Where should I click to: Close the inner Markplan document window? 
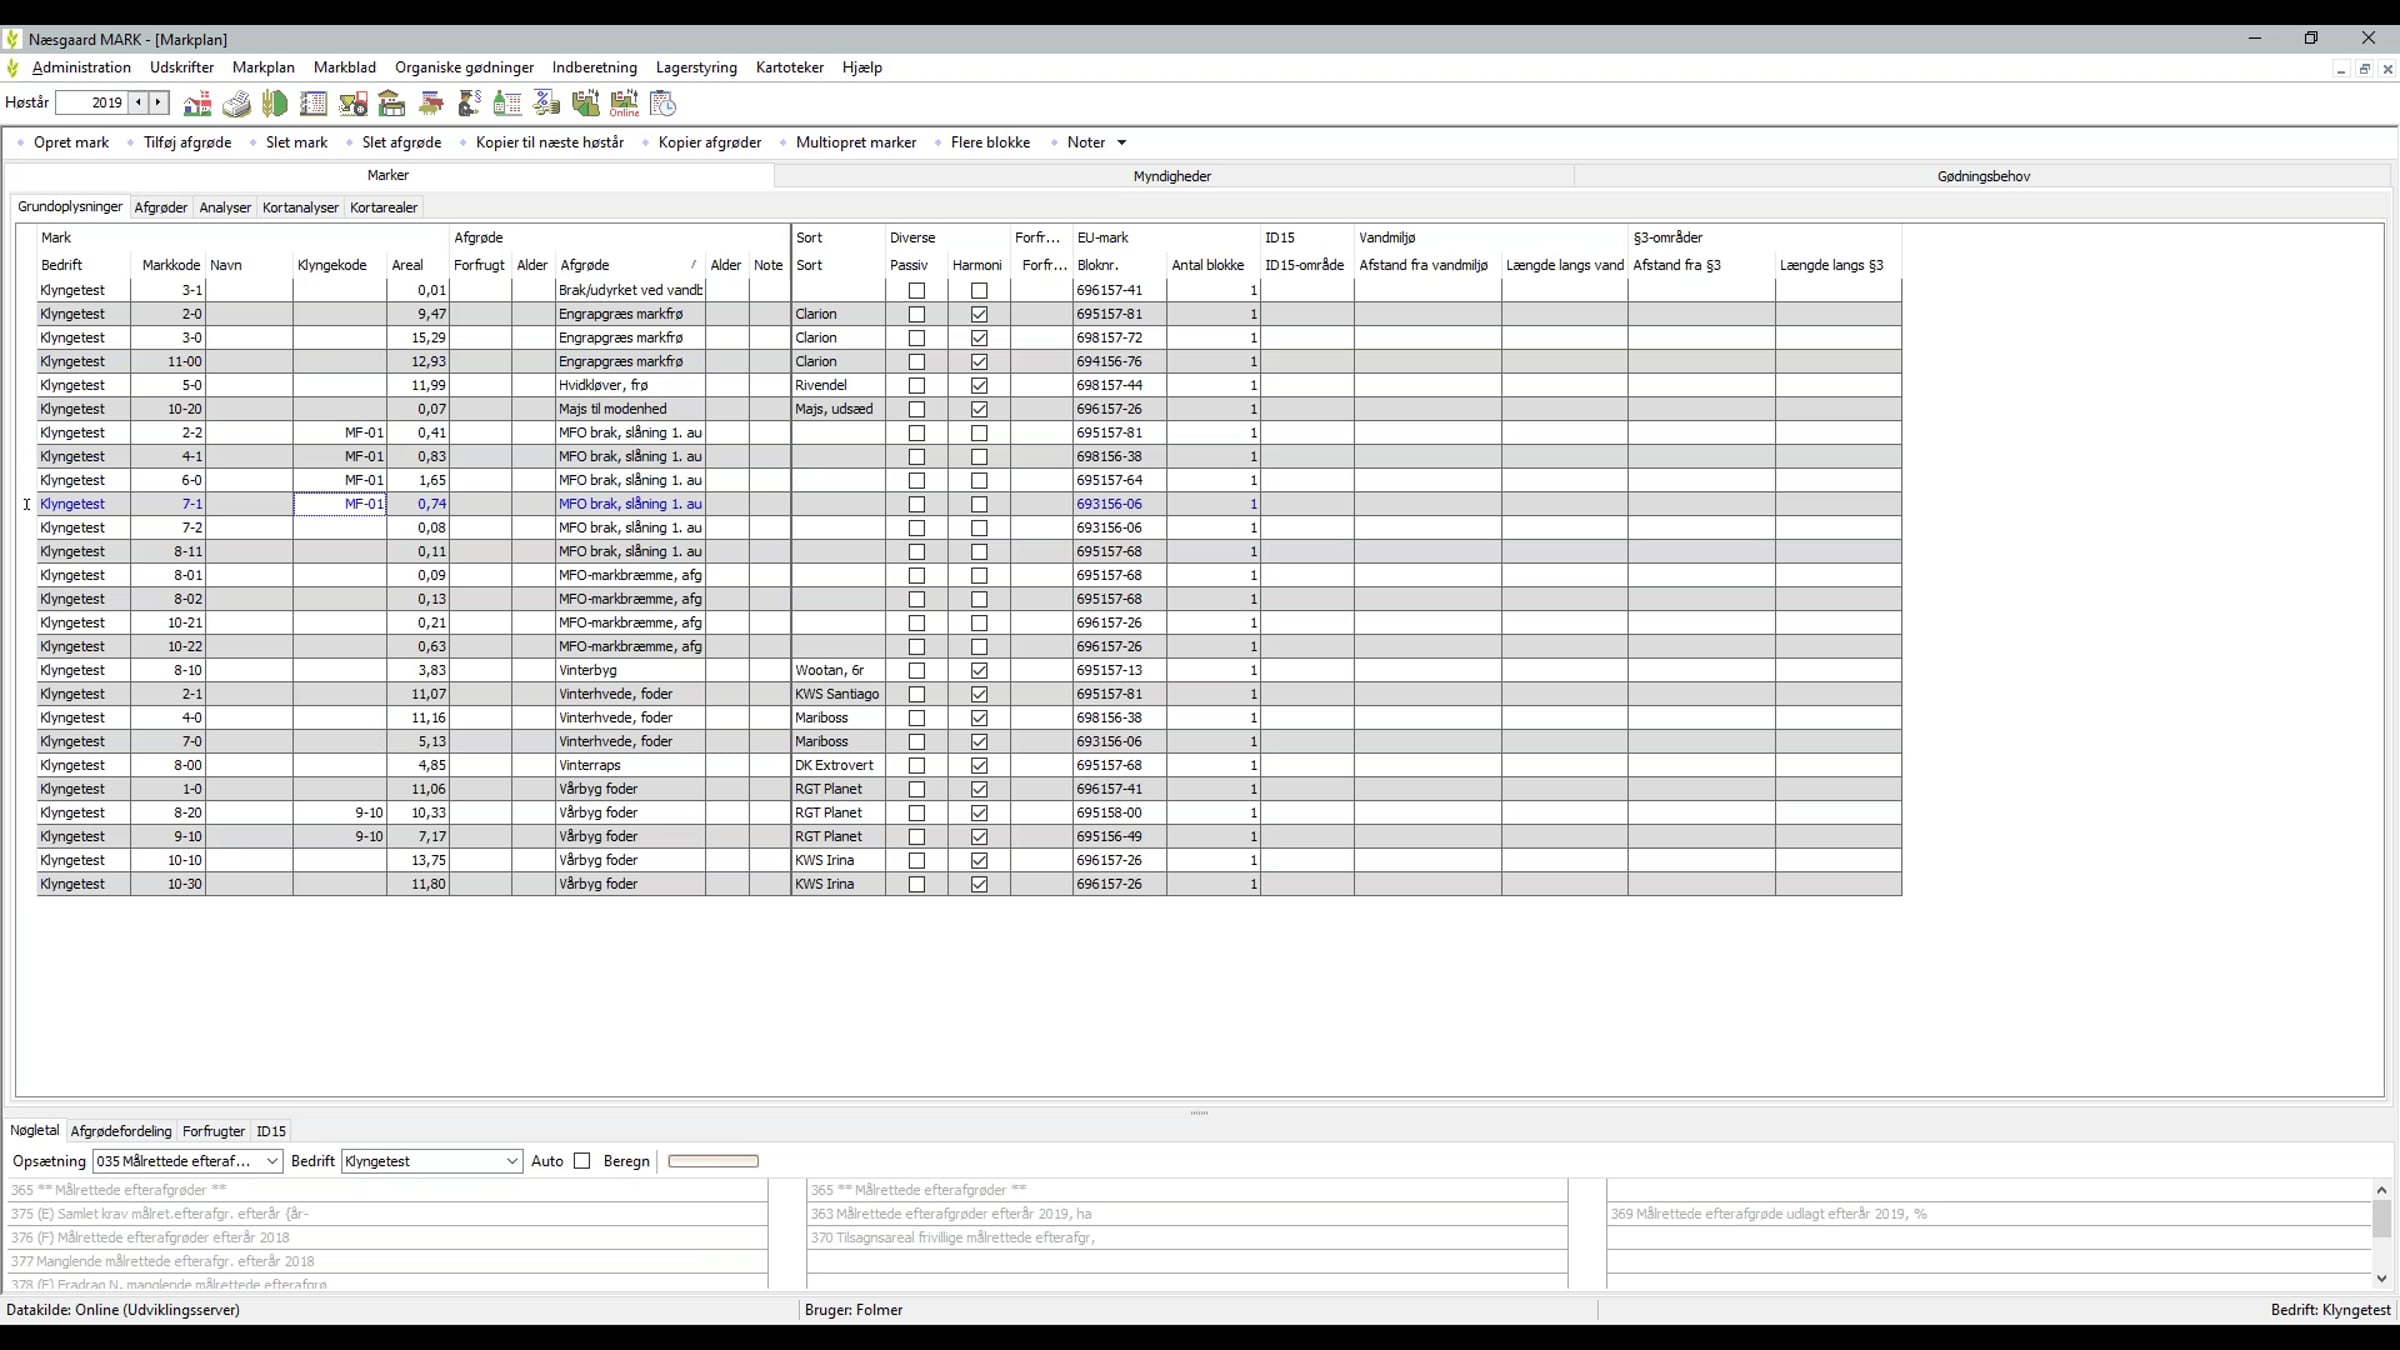(x=2387, y=69)
